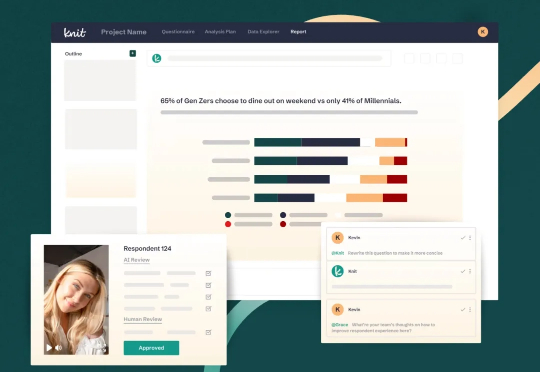540x372 pixels.
Task: Click the green Knit icon beside the prompt bar
Action: point(157,59)
